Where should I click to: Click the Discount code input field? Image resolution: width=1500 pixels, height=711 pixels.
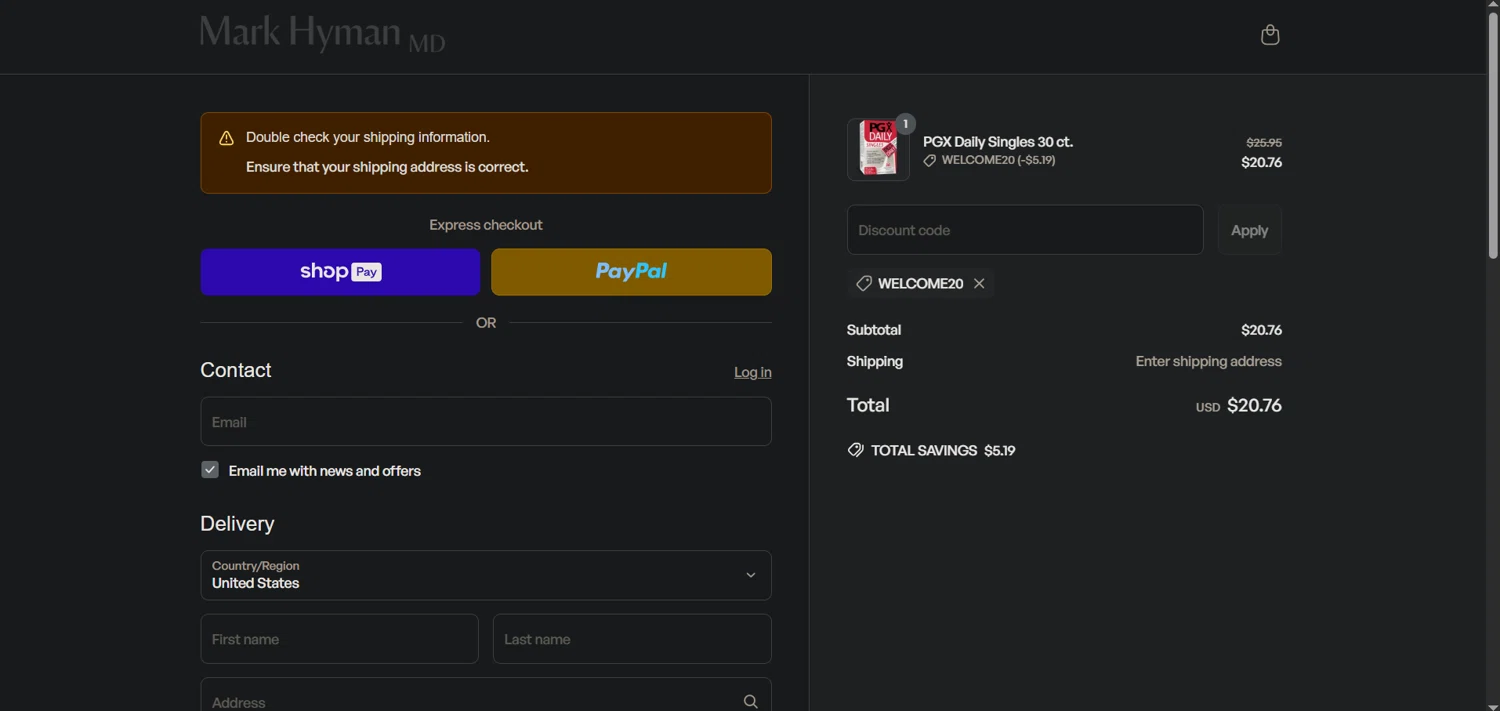pos(1025,230)
